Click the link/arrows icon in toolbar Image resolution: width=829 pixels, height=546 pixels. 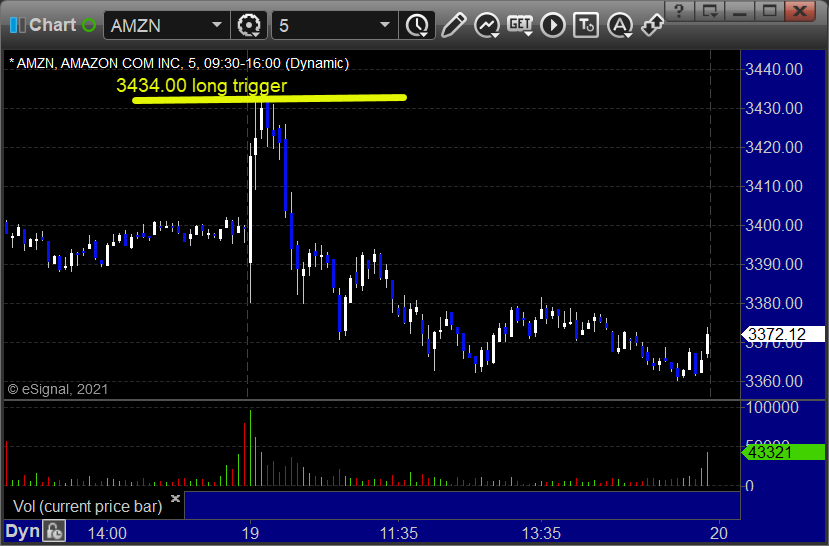coord(652,25)
